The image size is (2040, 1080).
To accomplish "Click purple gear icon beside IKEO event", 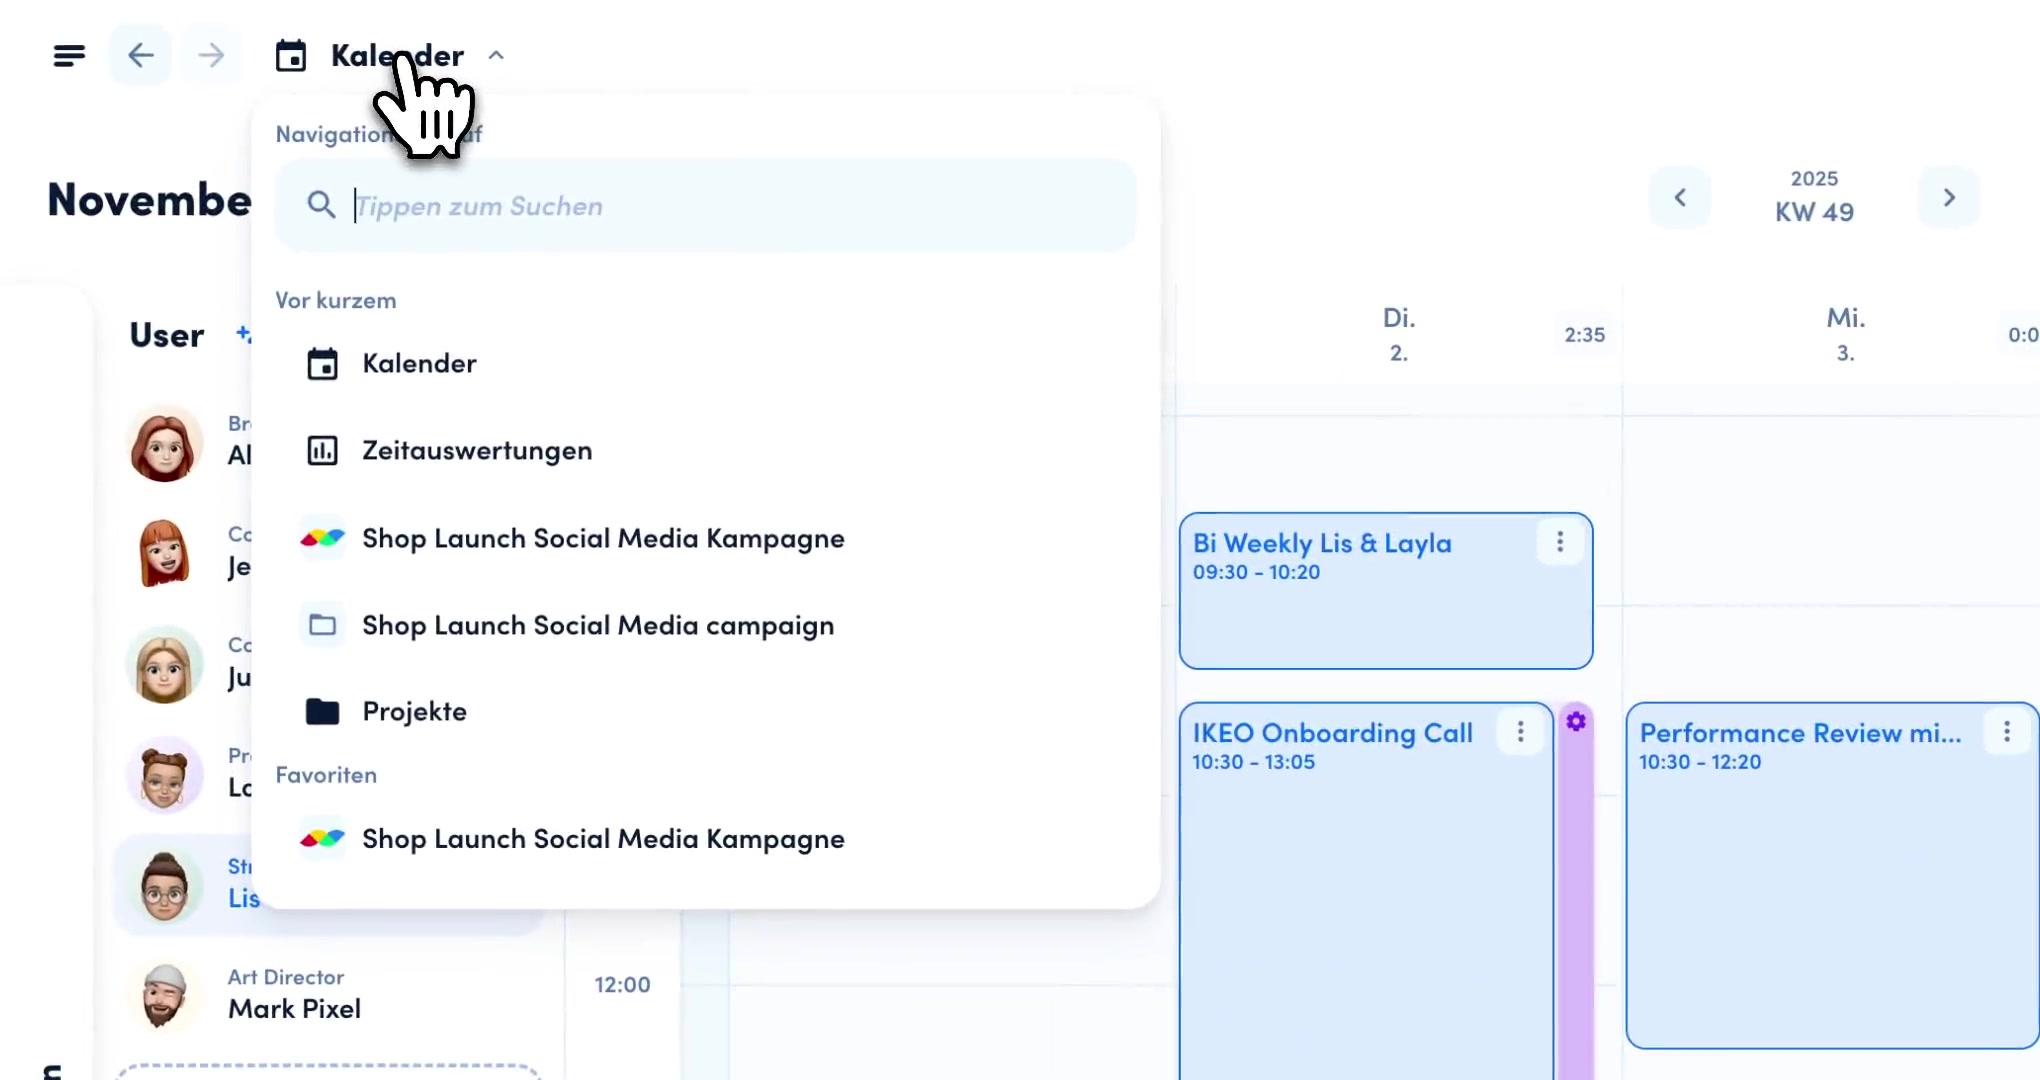I will click(x=1576, y=721).
